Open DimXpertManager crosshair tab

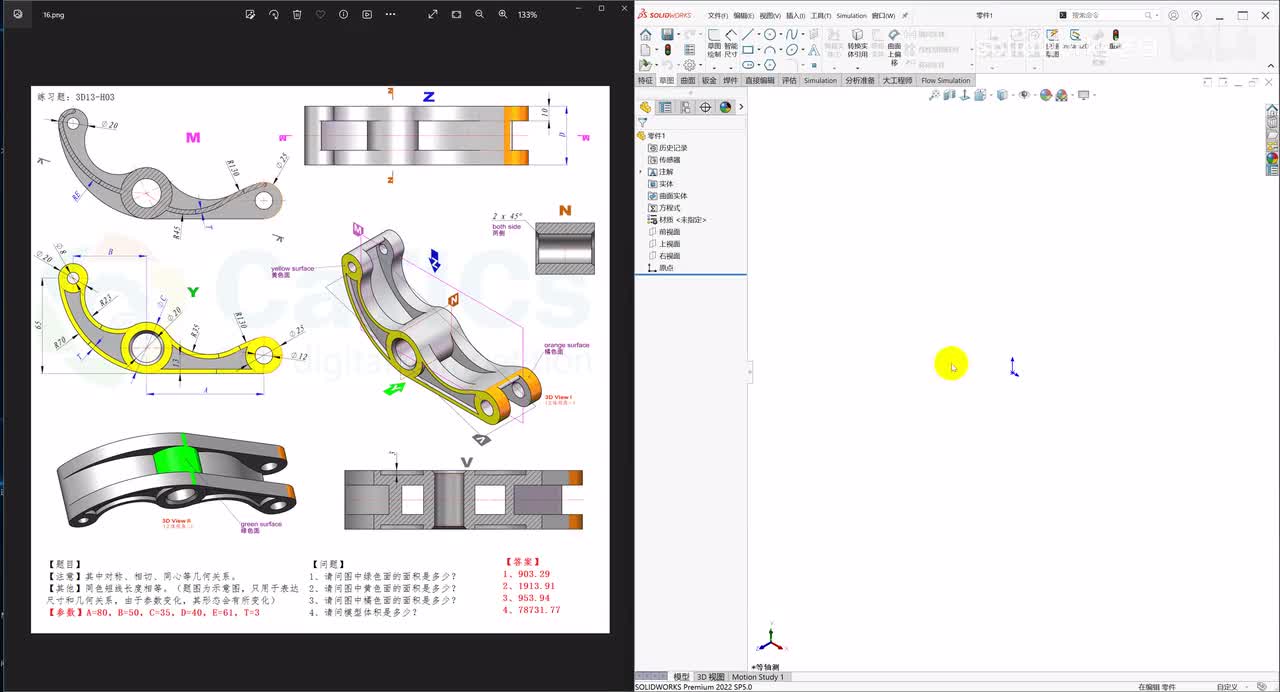click(705, 107)
